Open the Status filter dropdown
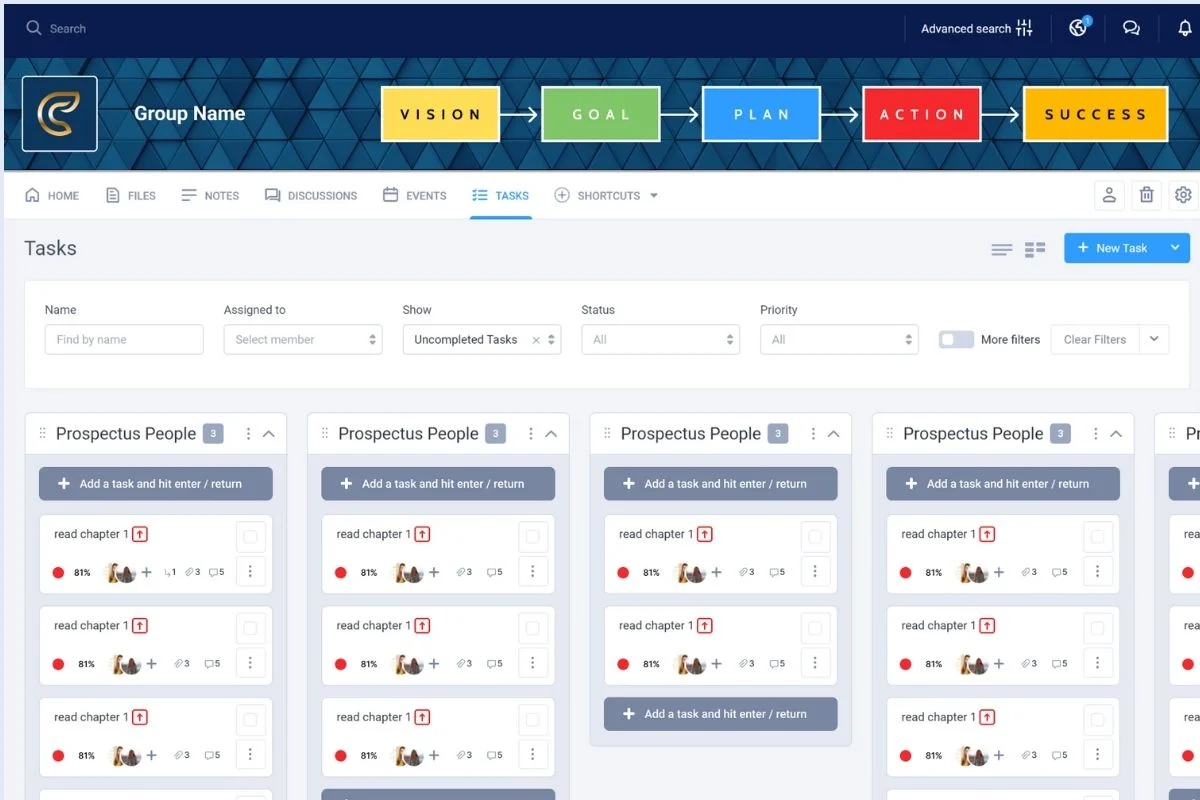The image size is (1200, 800). 660,339
